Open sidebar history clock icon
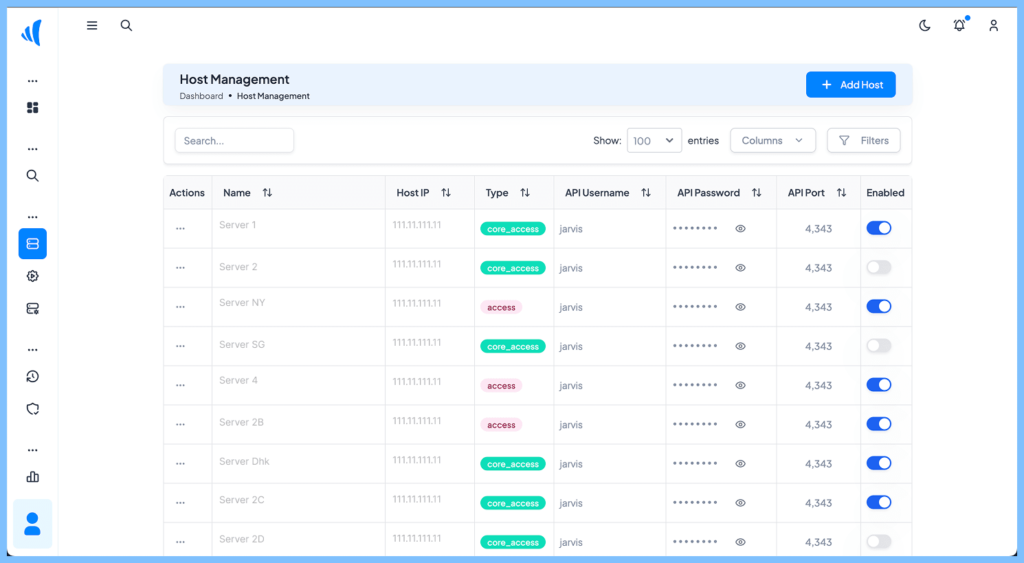This screenshot has height=563, width=1024. click(32, 377)
